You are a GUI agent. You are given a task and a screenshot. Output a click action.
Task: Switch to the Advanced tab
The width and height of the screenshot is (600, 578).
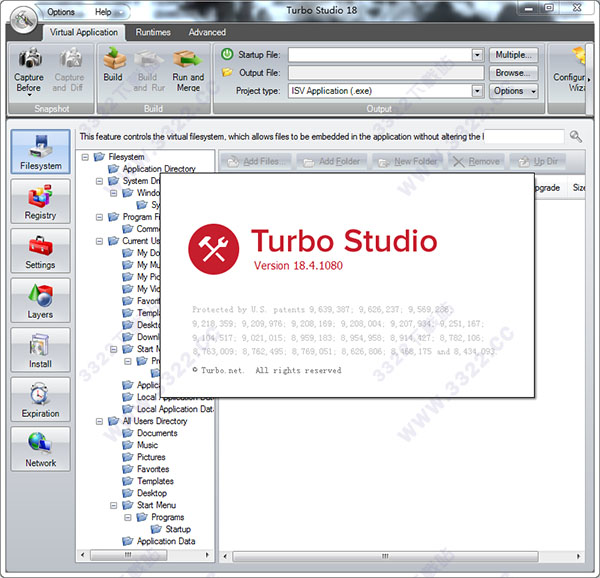coord(207,32)
